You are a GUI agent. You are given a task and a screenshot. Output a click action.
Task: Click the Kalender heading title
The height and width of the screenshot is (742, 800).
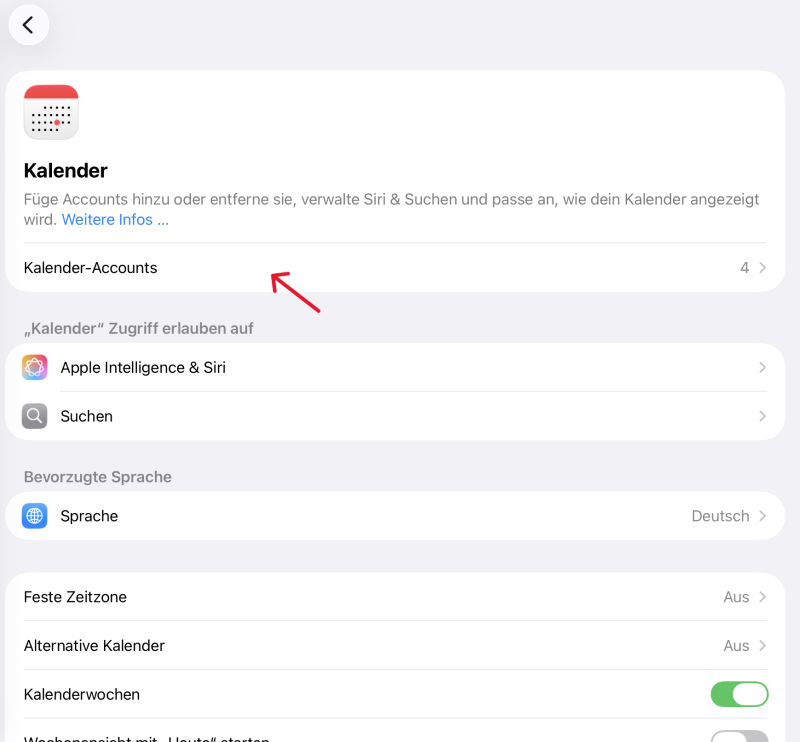(x=66, y=171)
